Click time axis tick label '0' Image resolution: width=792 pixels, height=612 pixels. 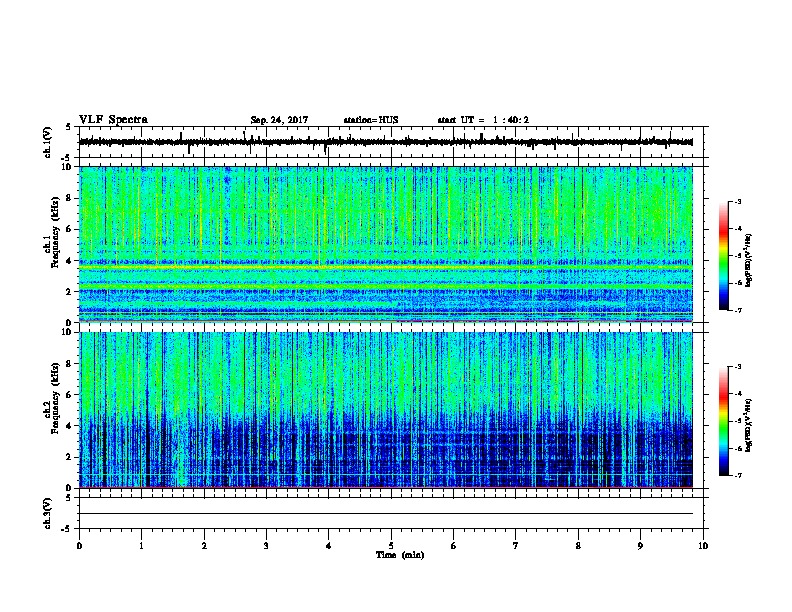coord(79,546)
